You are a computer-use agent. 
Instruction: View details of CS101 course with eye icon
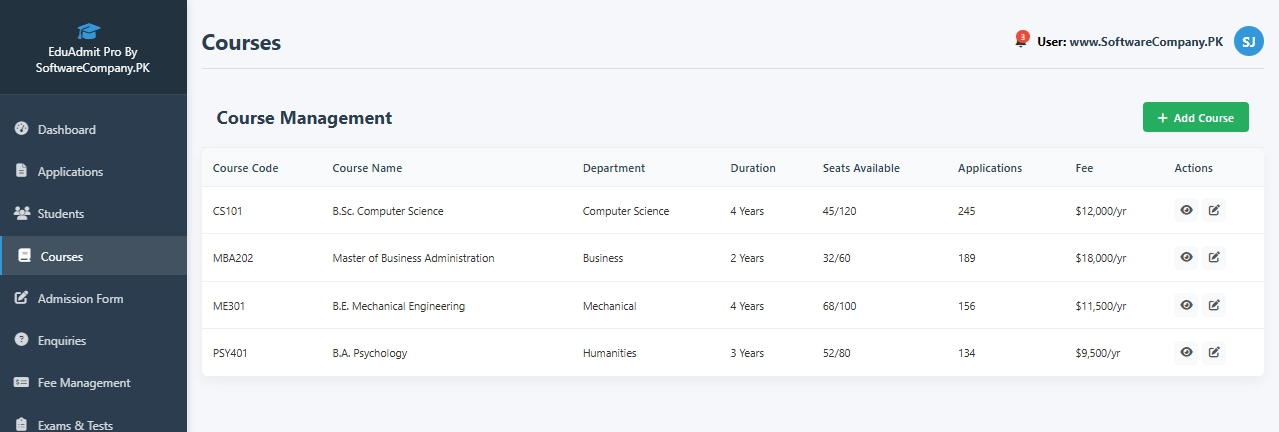pyautogui.click(x=1186, y=210)
